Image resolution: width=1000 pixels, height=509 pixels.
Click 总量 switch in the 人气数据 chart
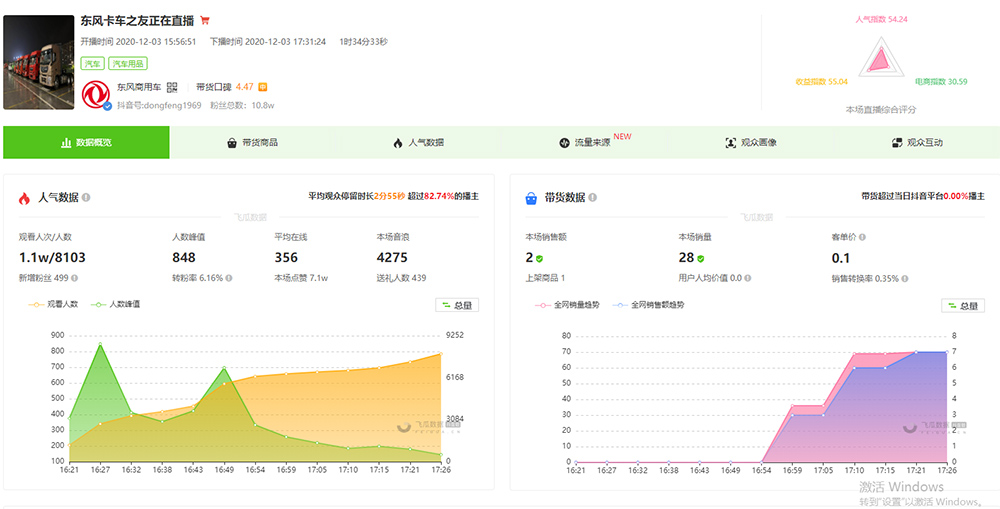coord(457,305)
